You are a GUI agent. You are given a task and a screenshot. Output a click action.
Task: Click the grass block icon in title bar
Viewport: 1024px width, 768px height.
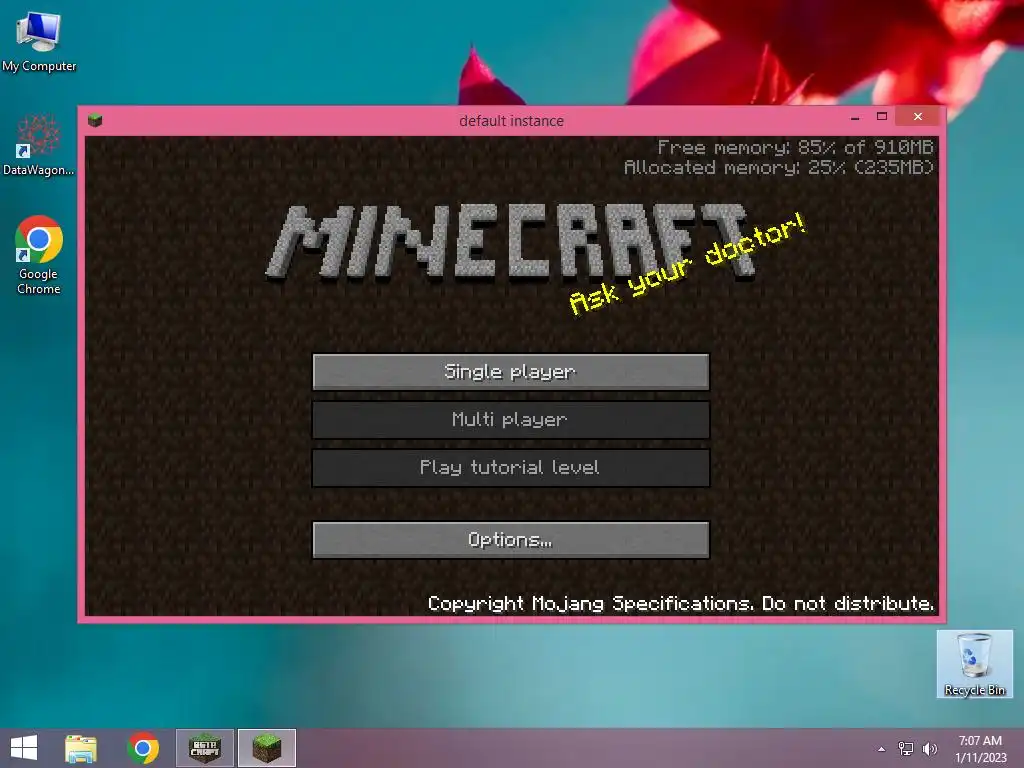click(95, 120)
